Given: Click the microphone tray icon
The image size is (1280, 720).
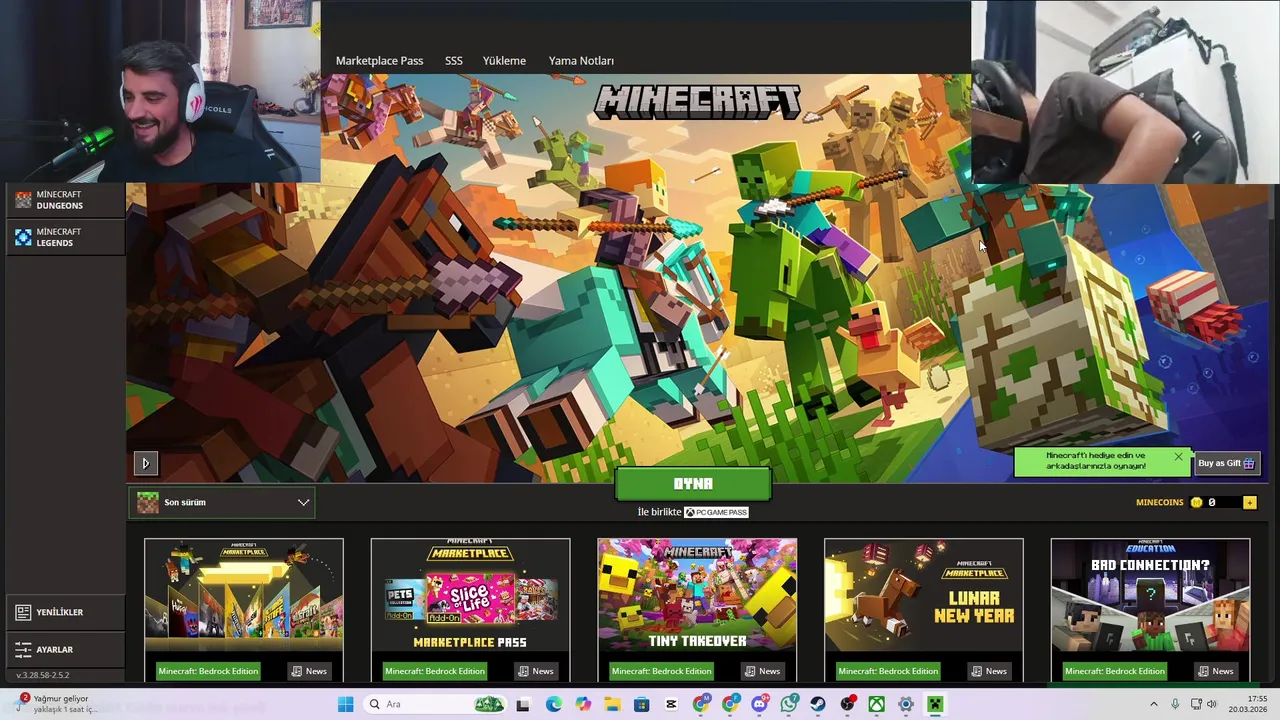Looking at the screenshot, I should [1175, 705].
